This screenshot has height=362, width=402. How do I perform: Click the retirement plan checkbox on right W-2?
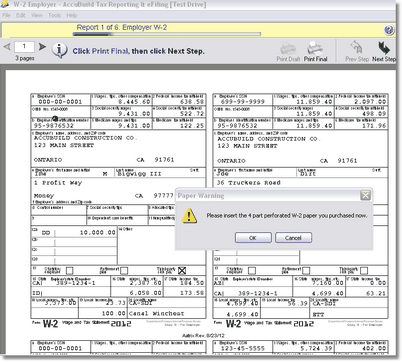(306, 270)
